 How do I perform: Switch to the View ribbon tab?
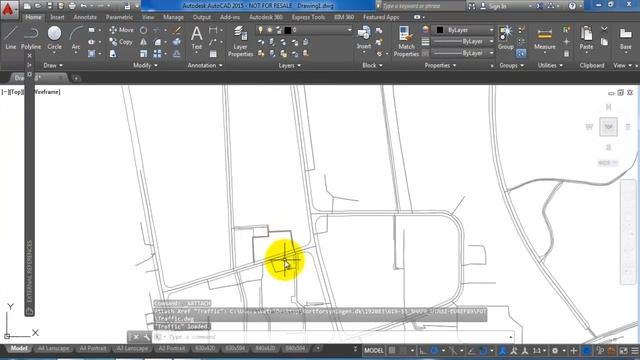pos(148,17)
